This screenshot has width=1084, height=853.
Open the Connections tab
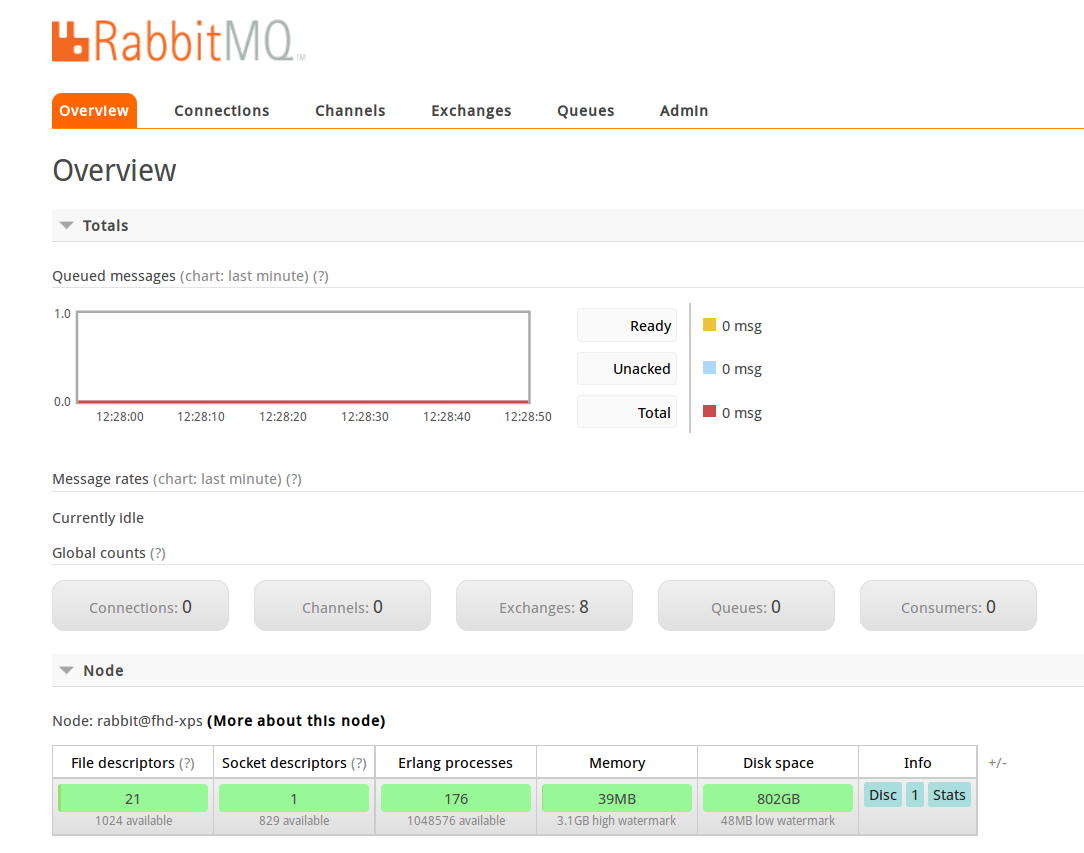221,110
